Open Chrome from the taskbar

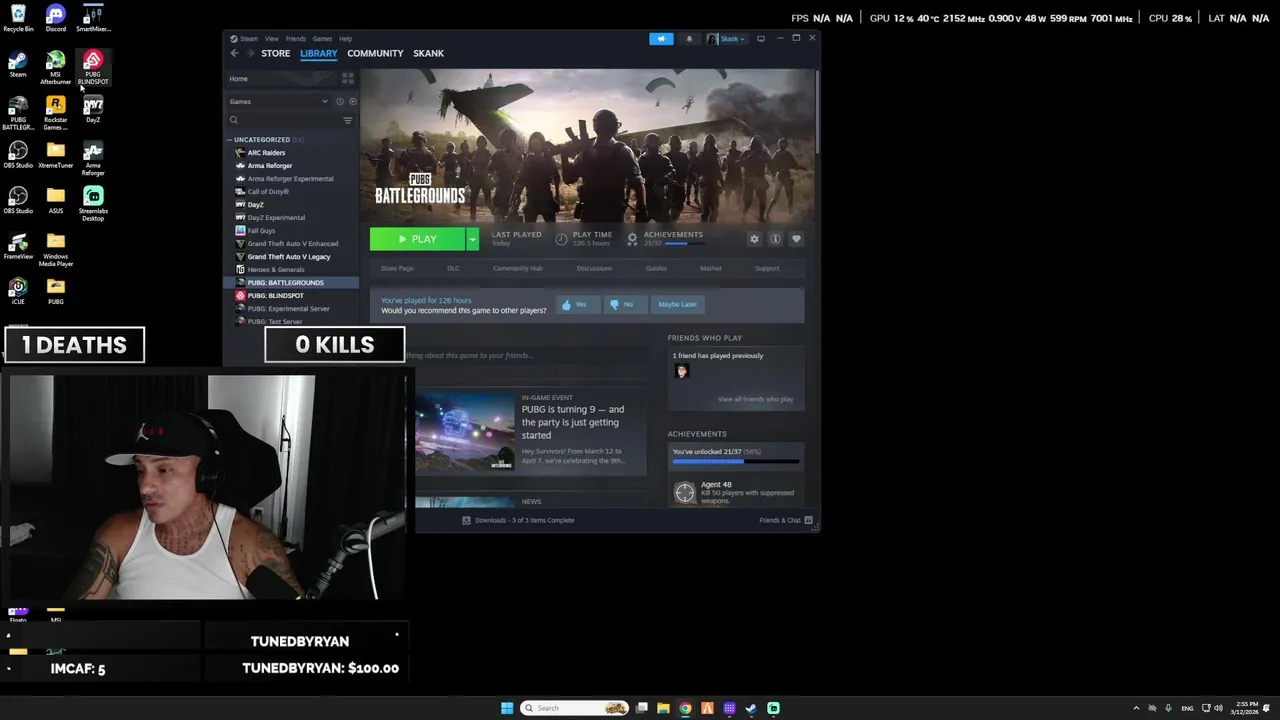(x=685, y=708)
